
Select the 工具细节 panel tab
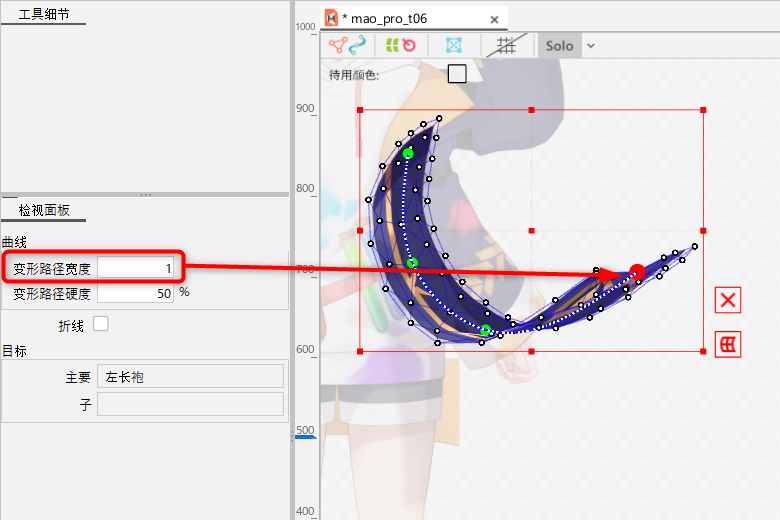point(44,14)
